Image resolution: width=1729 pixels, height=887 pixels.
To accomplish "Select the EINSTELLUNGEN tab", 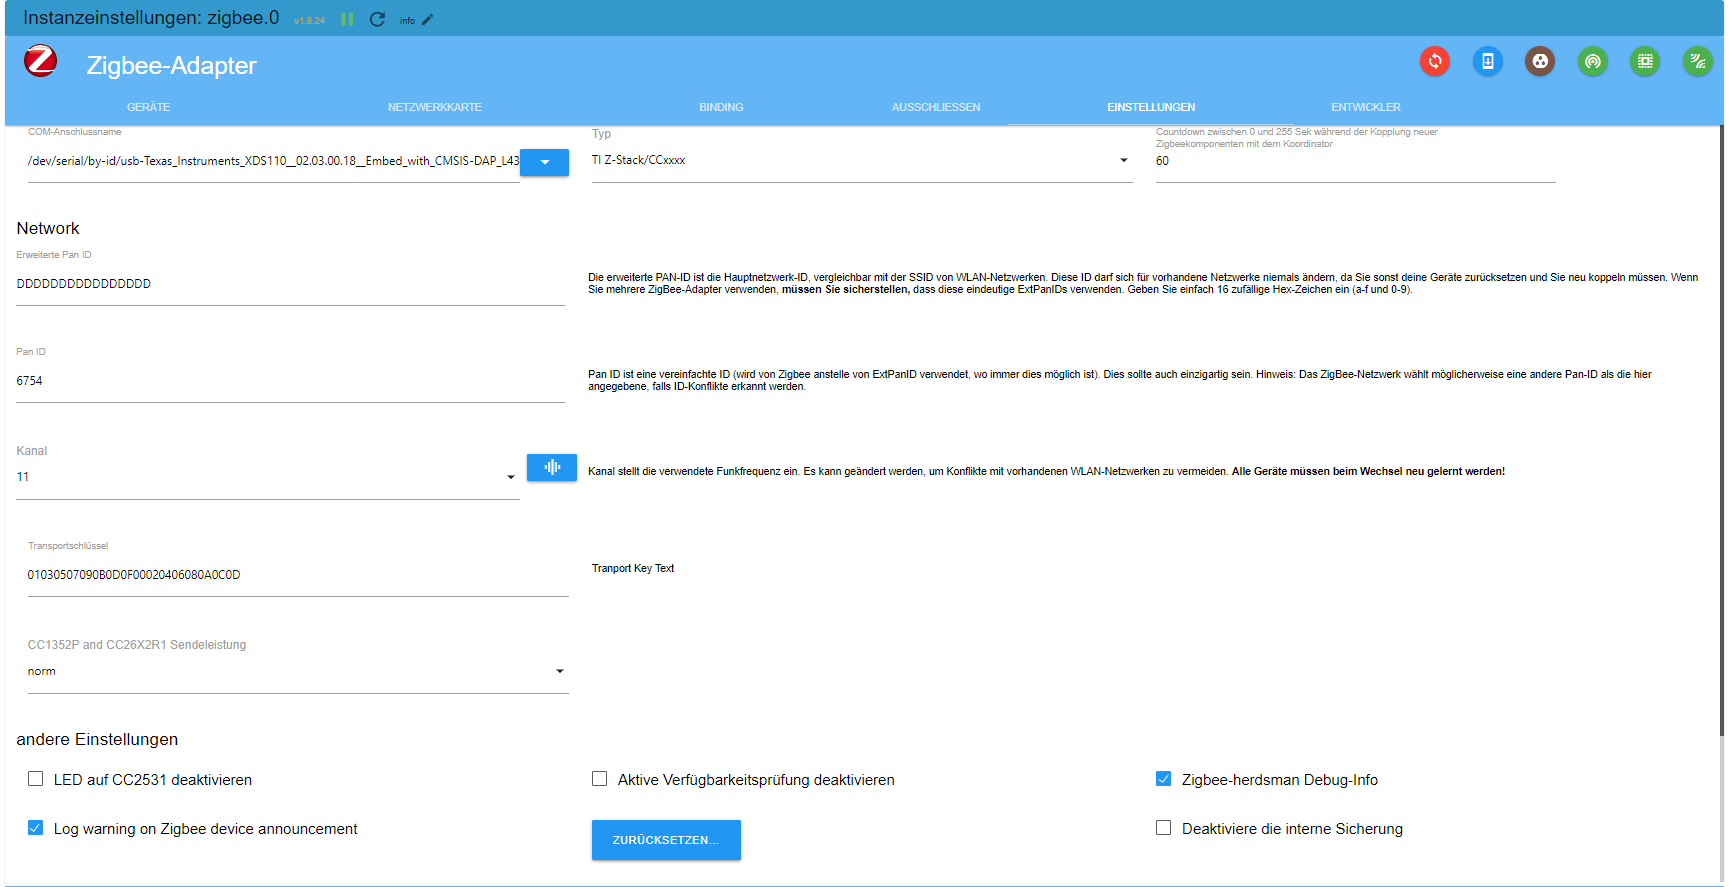I will pyautogui.click(x=1151, y=107).
